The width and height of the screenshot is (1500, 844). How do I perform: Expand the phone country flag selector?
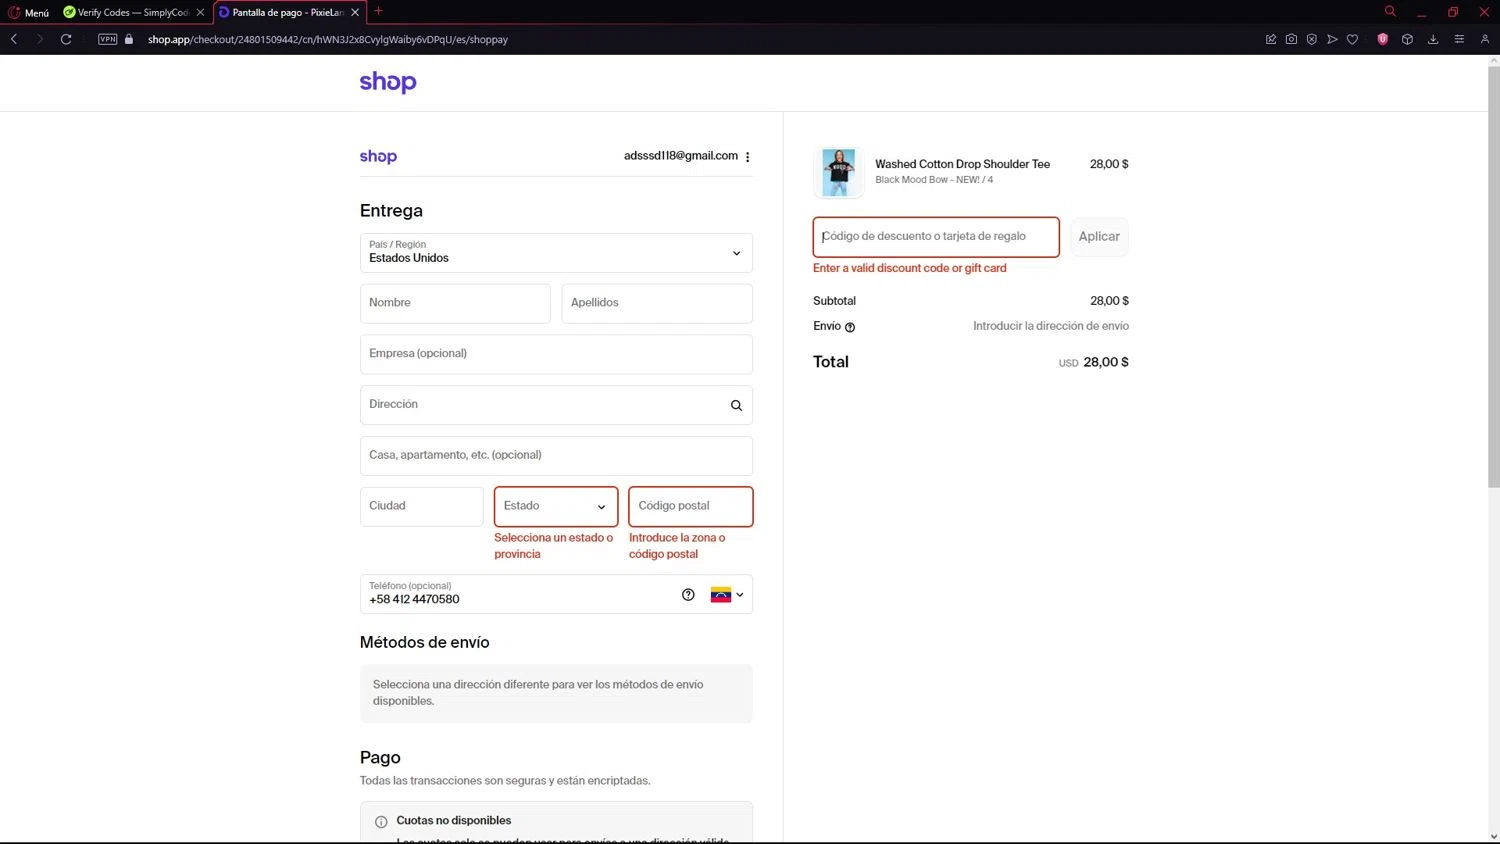(x=727, y=594)
